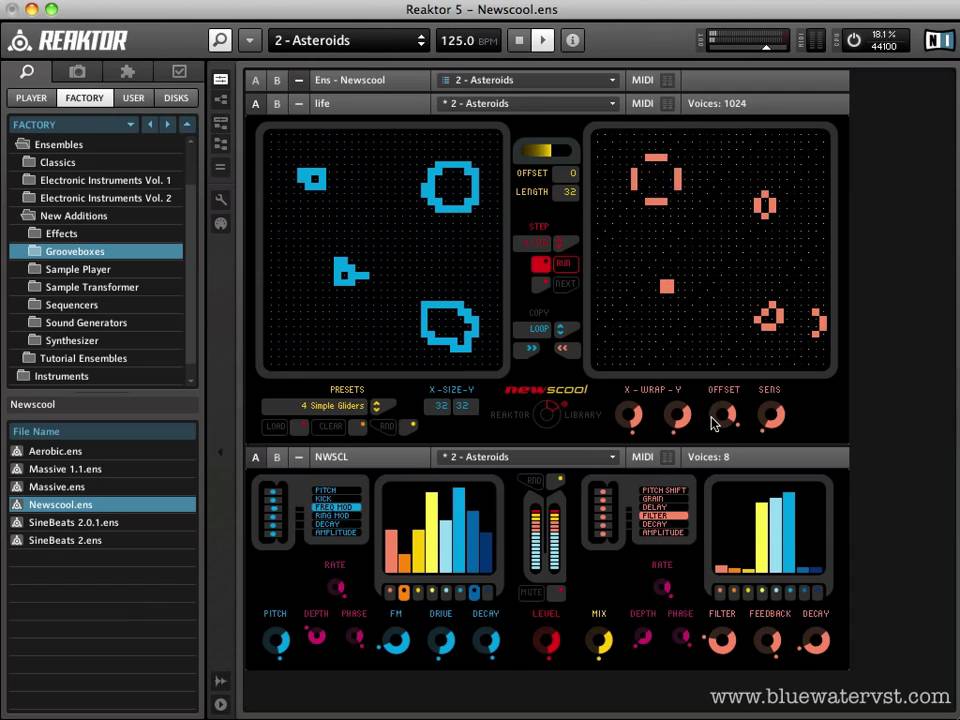The image size is (960, 720).
Task: Open the browser magnifier in the toolbar
Action: click(x=220, y=40)
